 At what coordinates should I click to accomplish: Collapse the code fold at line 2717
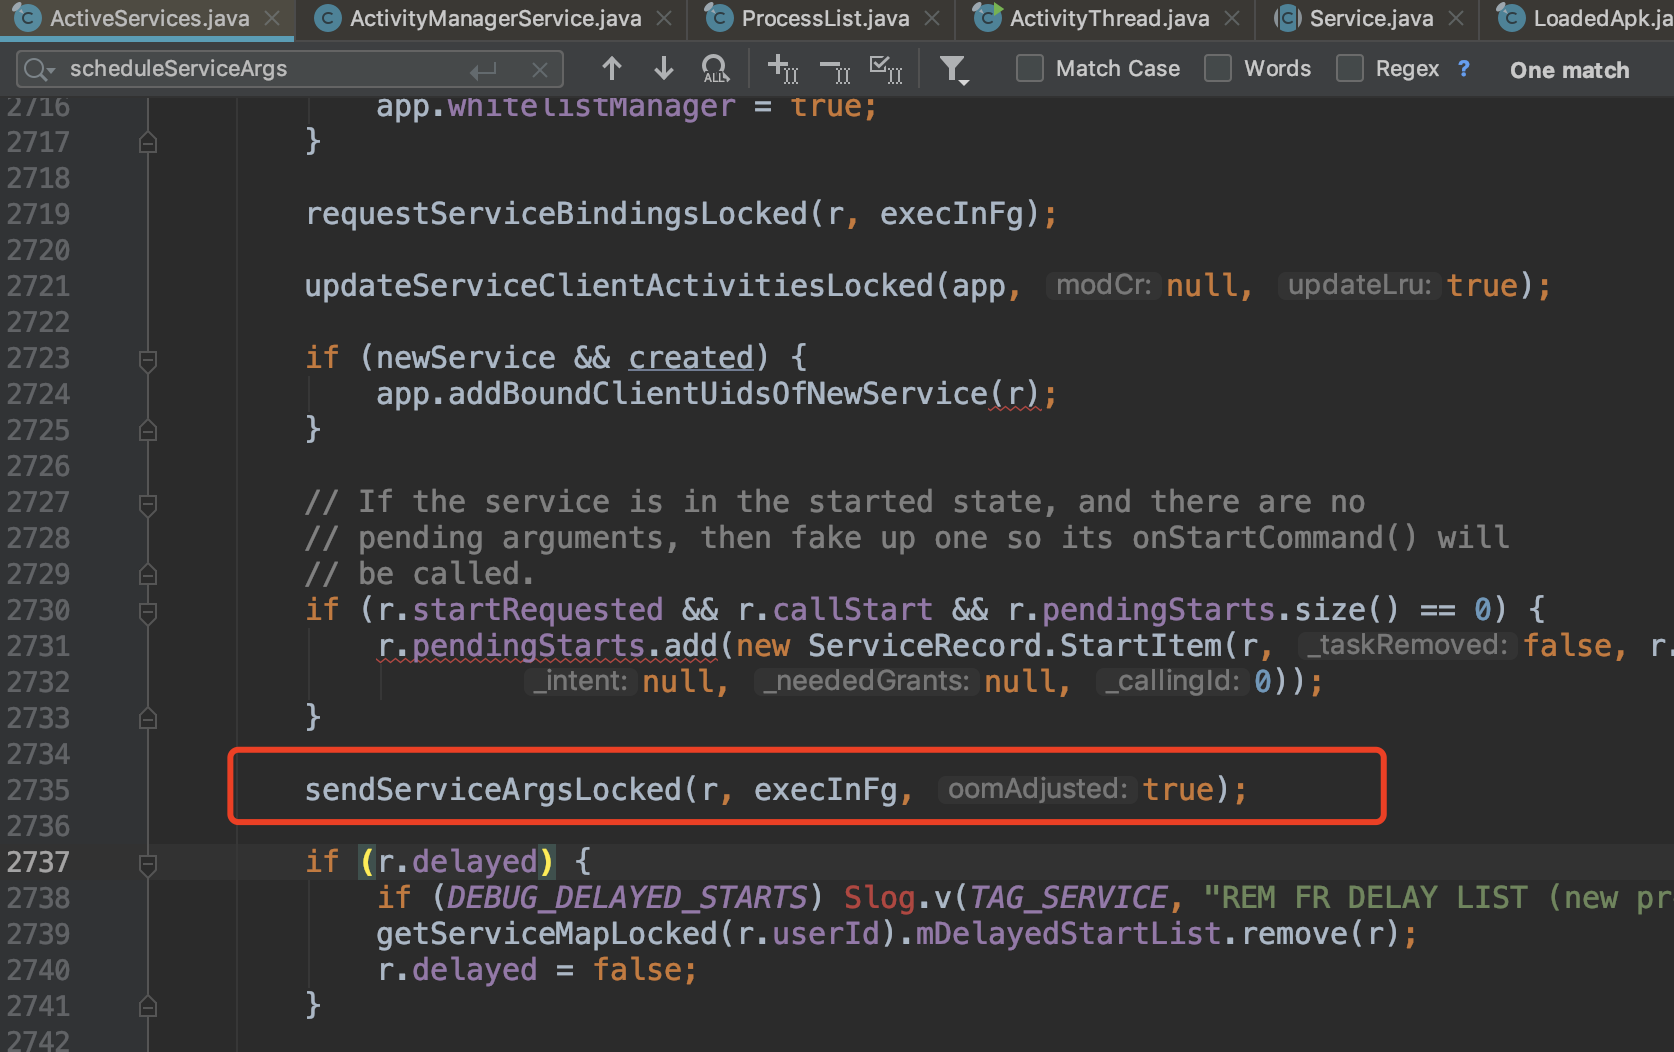(x=147, y=141)
